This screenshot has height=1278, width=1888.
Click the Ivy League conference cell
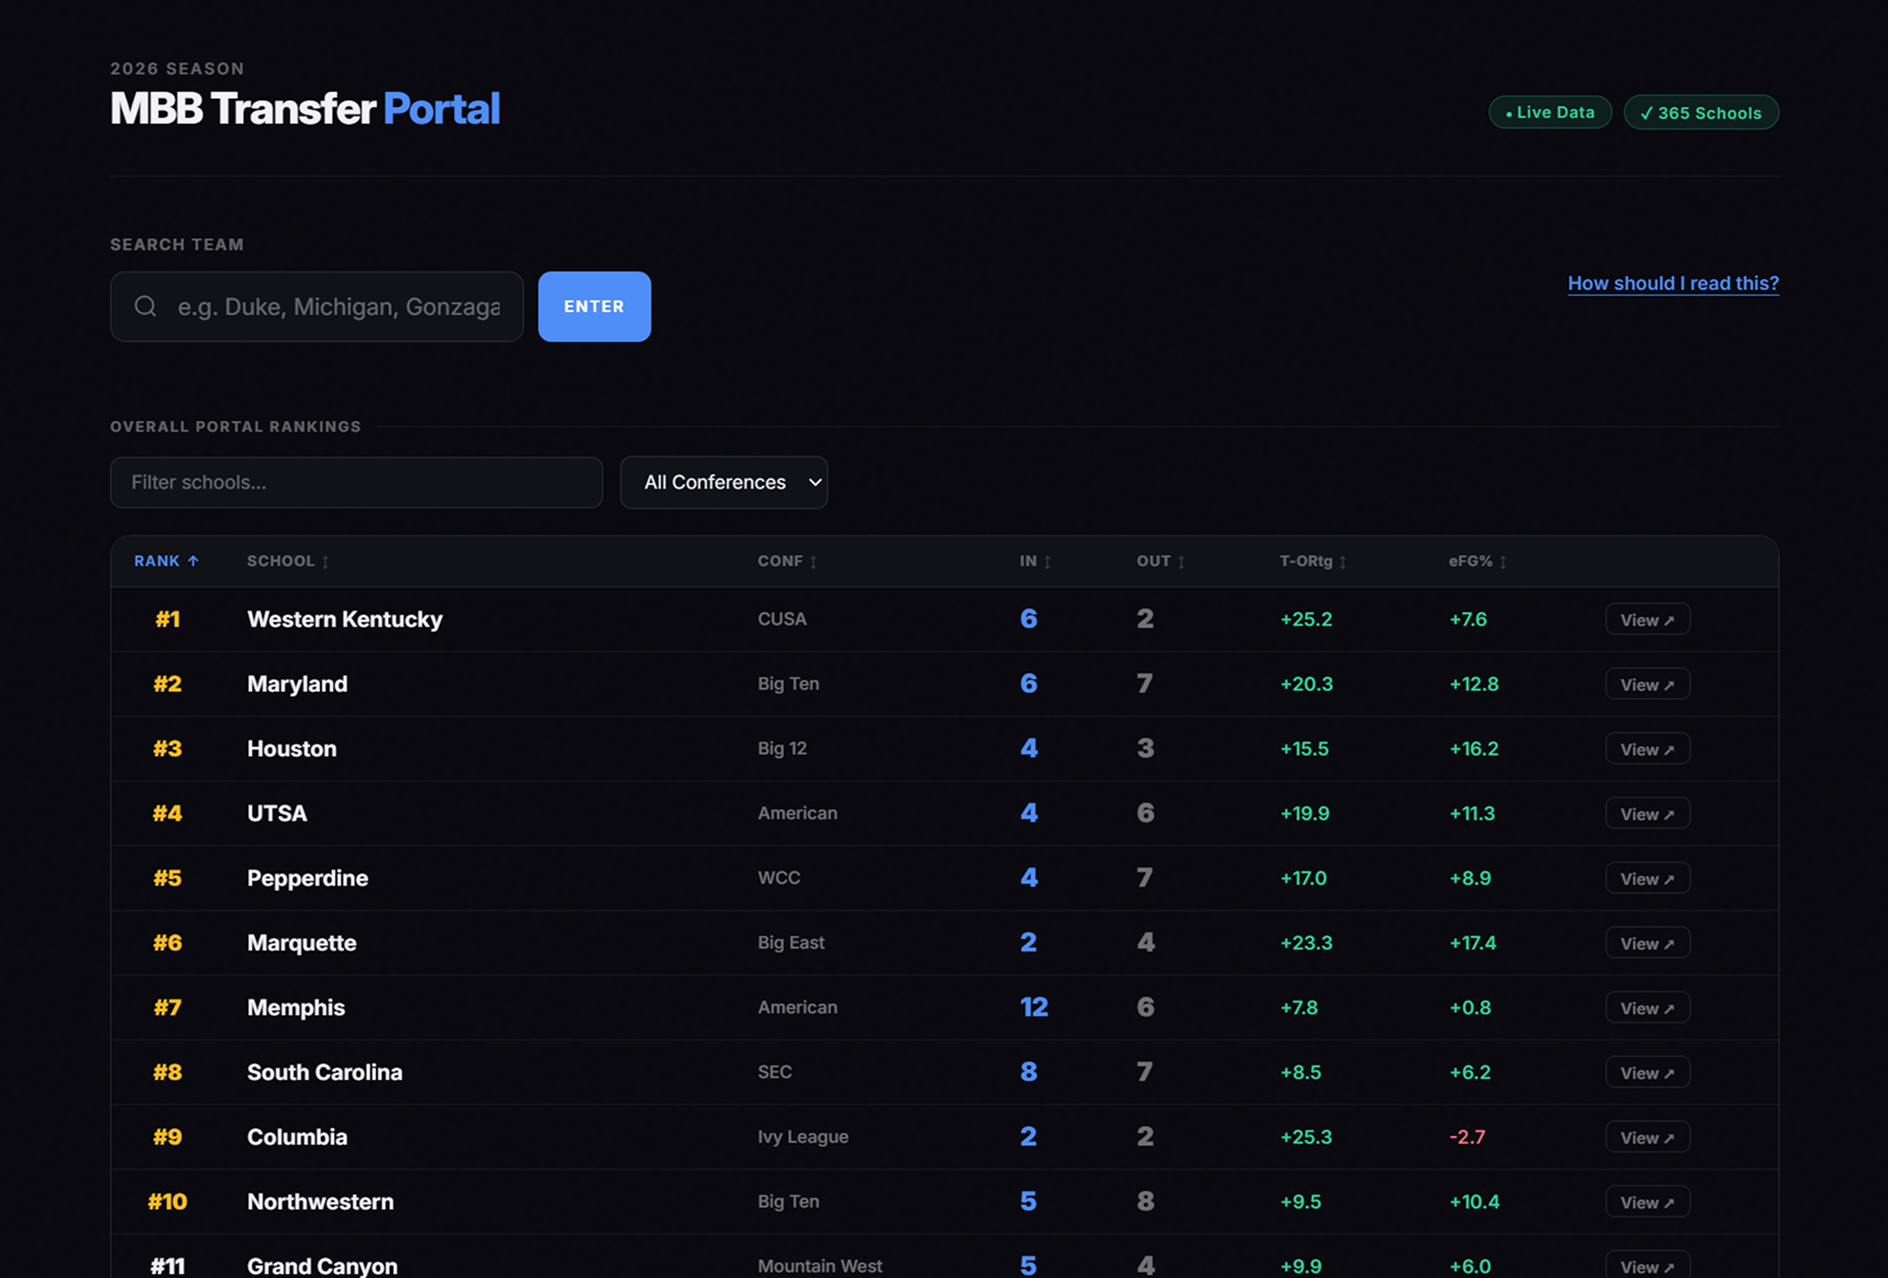(x=803, y=1137)
